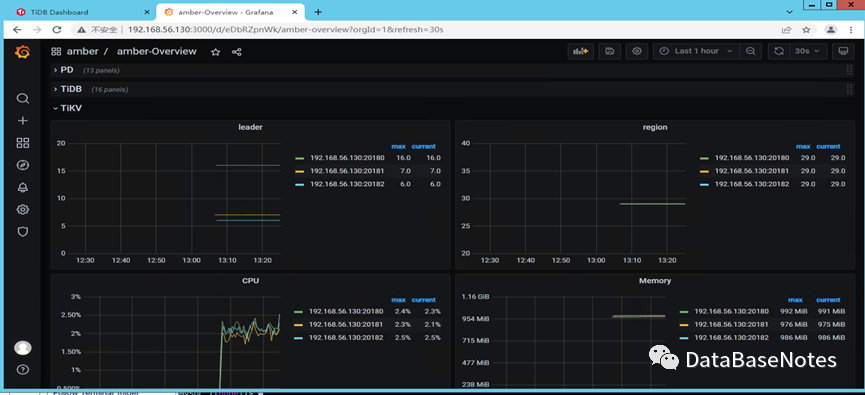Click the dashboards grid icon beside amber
Image resolution: width=865 pixels, height=395 pixels.
(56, 52)
